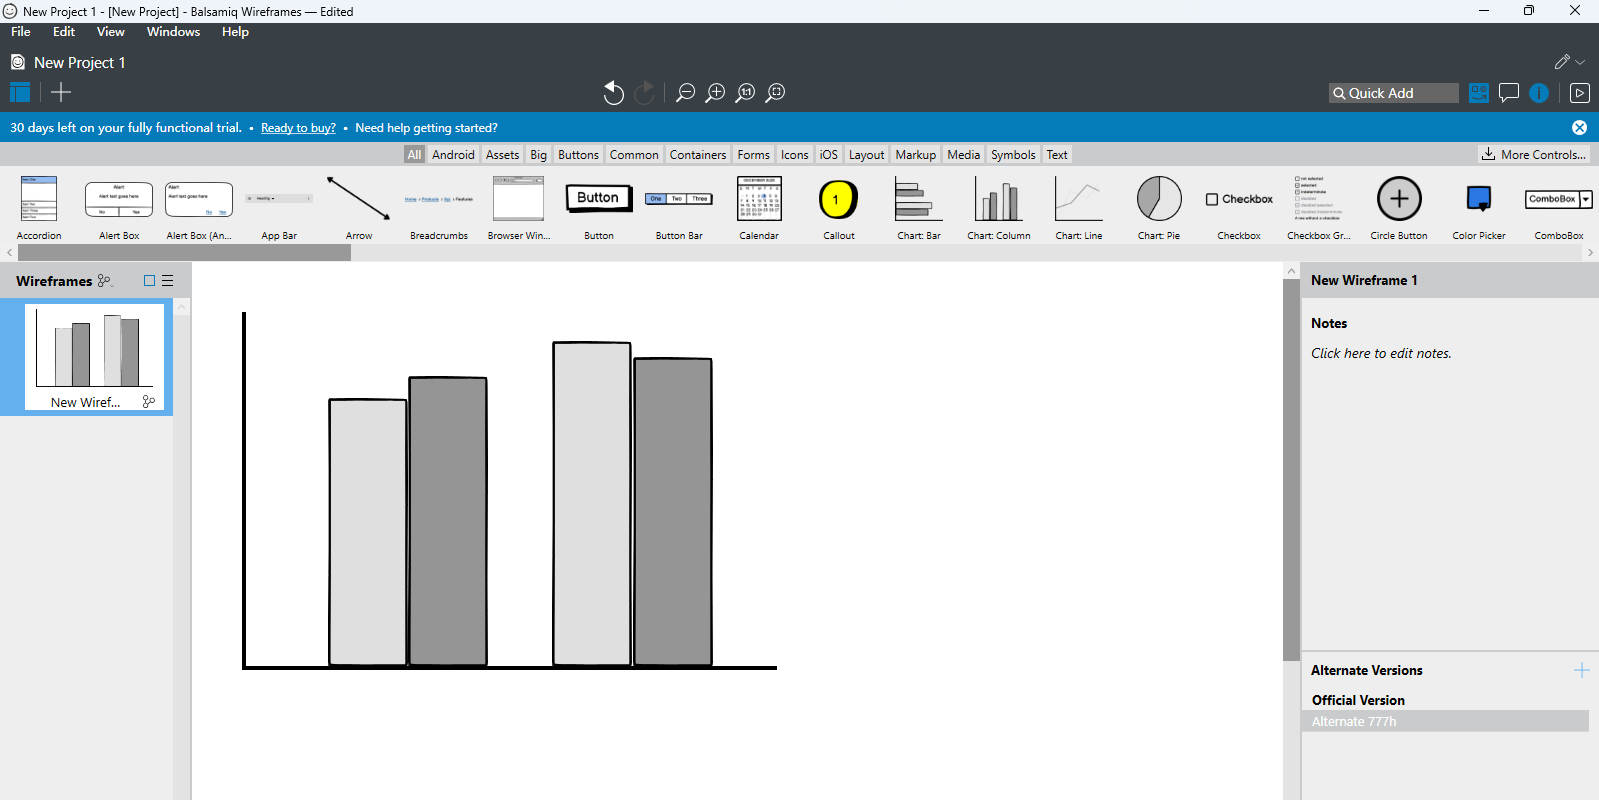Toggle the info inspector panel icon

click(1539, 93)
